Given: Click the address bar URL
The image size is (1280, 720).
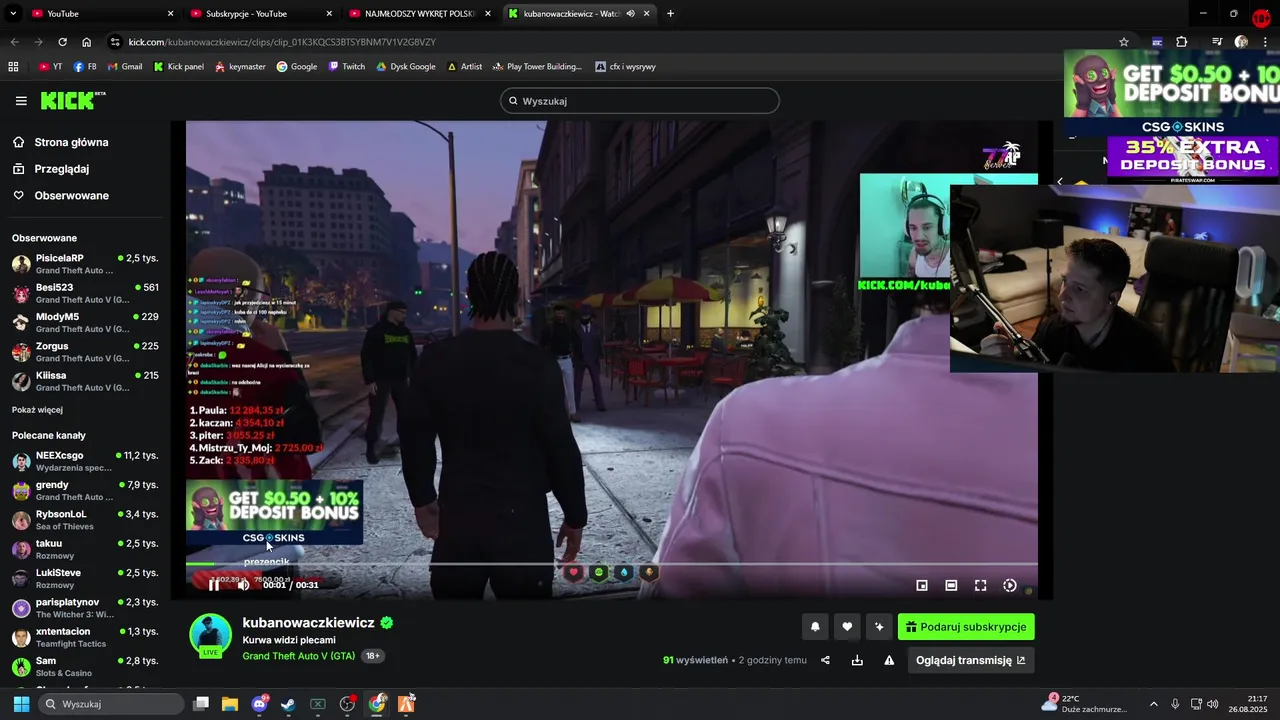Looking at the screenshot, I should 282,42.
